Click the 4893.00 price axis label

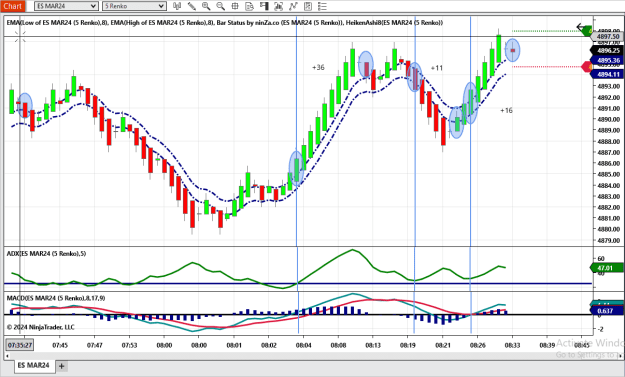click(x=608, y=86)
